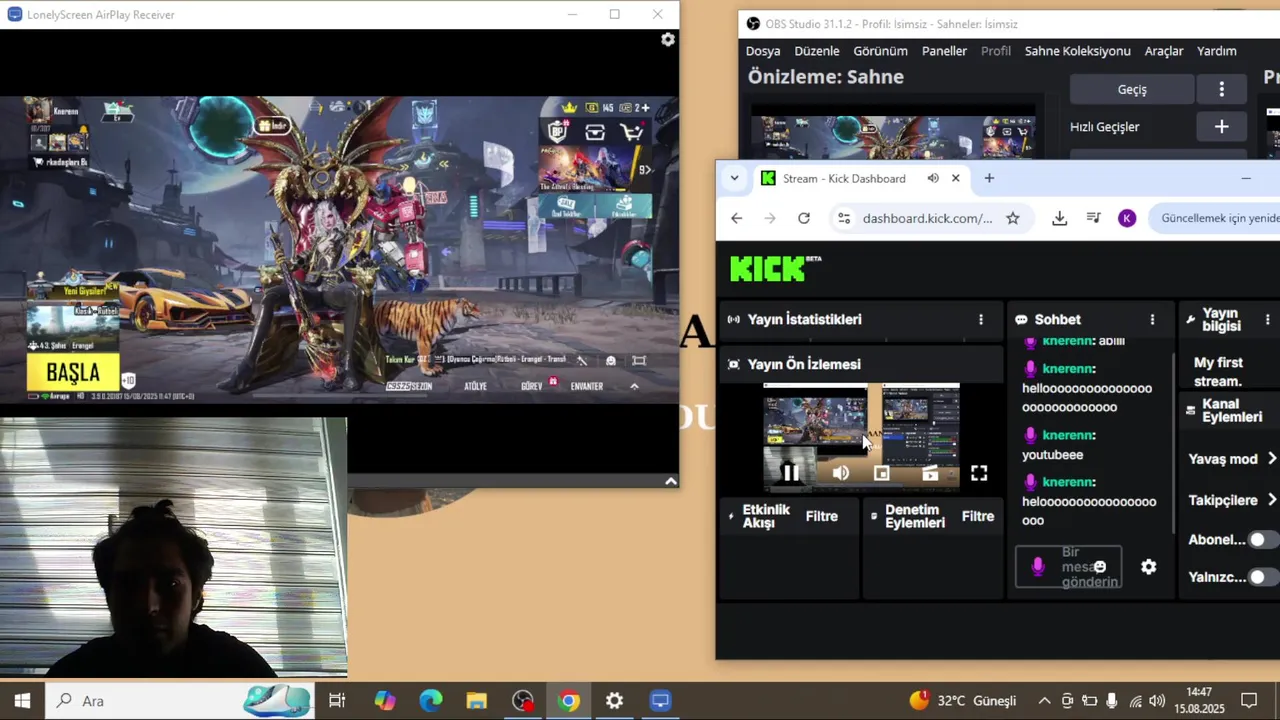Toggle picture-in-picture on stream preview
Viewport: 1280px width, 720px height.
881,473
